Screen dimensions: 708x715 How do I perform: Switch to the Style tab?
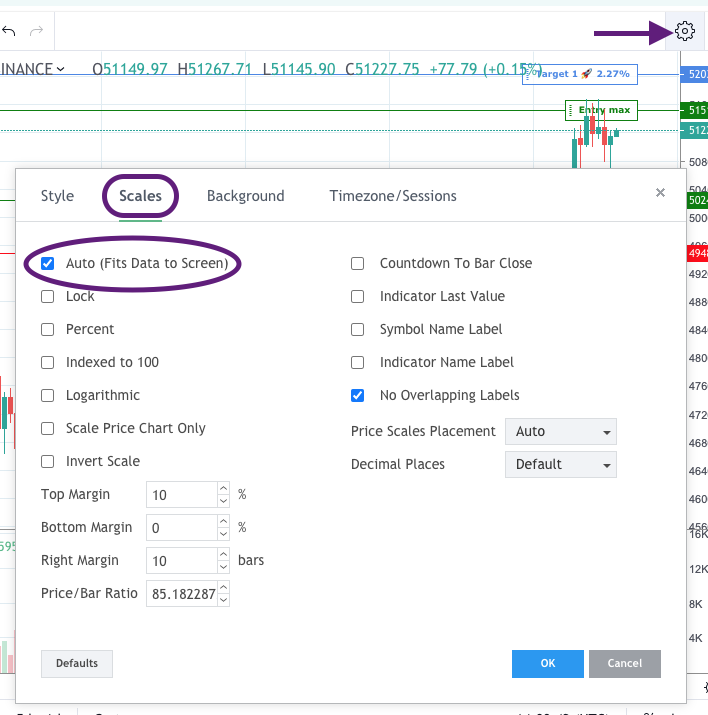(57, 196)
